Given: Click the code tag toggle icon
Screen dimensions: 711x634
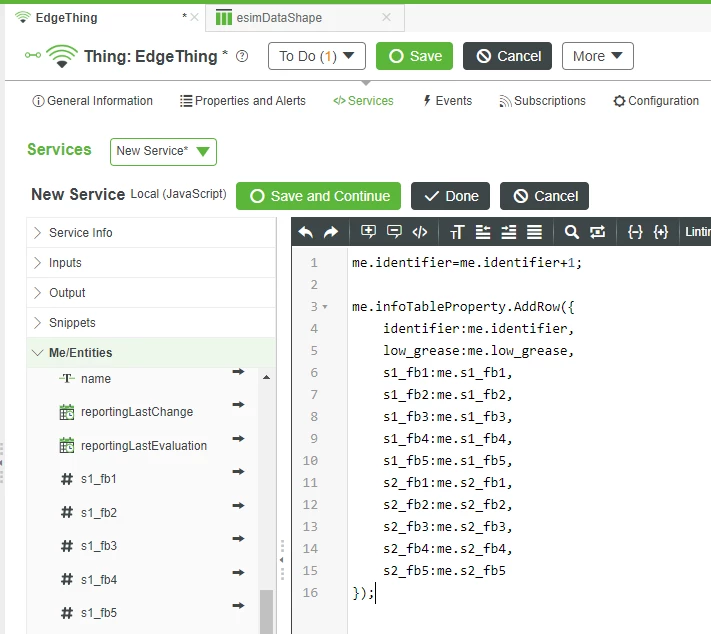Looking at the screenshot, I should [x=420, y=232].
